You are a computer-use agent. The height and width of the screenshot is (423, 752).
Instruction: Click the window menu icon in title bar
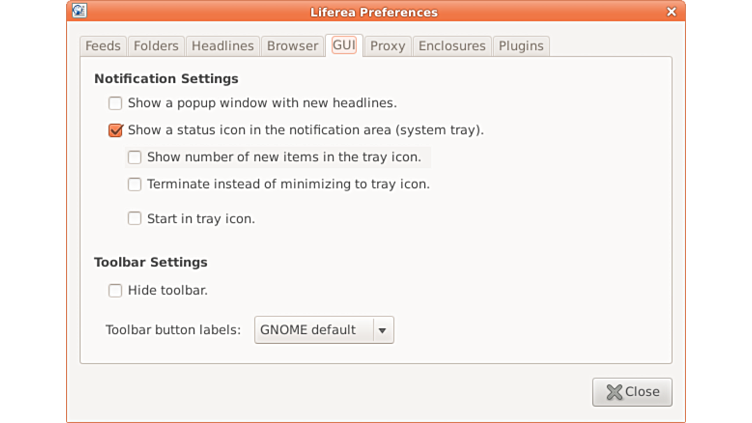tap(79, 11)
